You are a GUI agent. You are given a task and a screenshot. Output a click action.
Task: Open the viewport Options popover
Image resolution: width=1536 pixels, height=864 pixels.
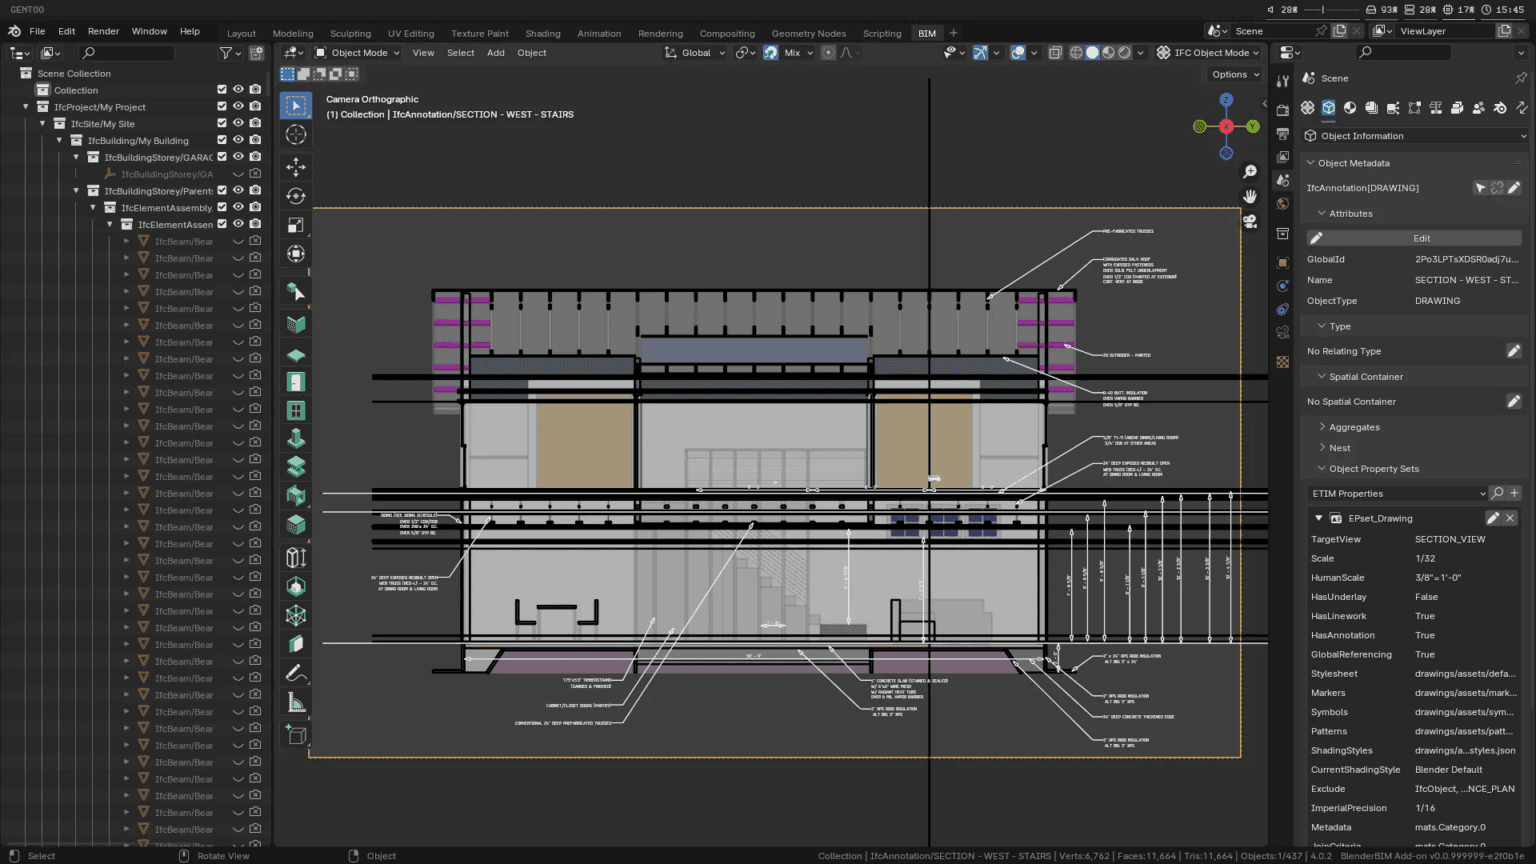pos(1233,74)
